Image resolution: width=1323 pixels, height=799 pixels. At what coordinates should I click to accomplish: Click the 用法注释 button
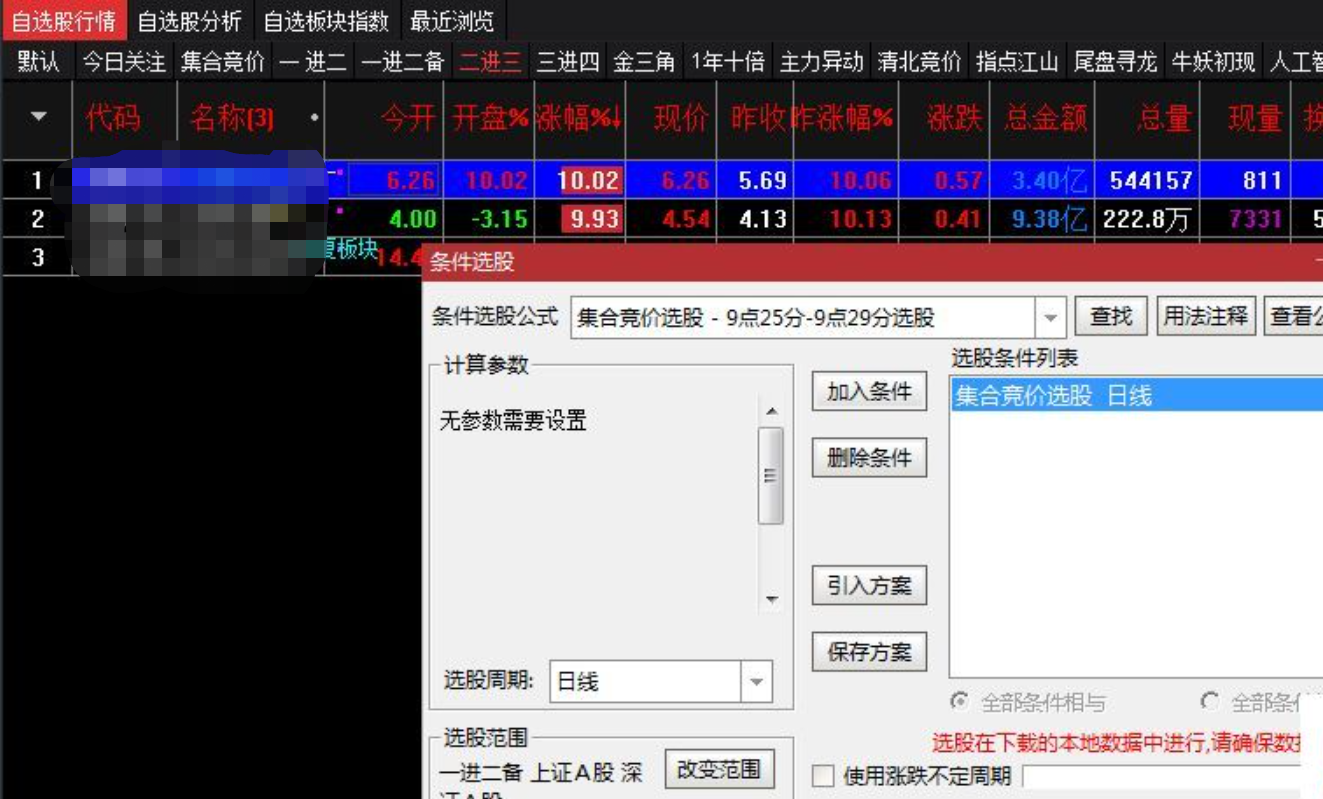point(1205,317)
